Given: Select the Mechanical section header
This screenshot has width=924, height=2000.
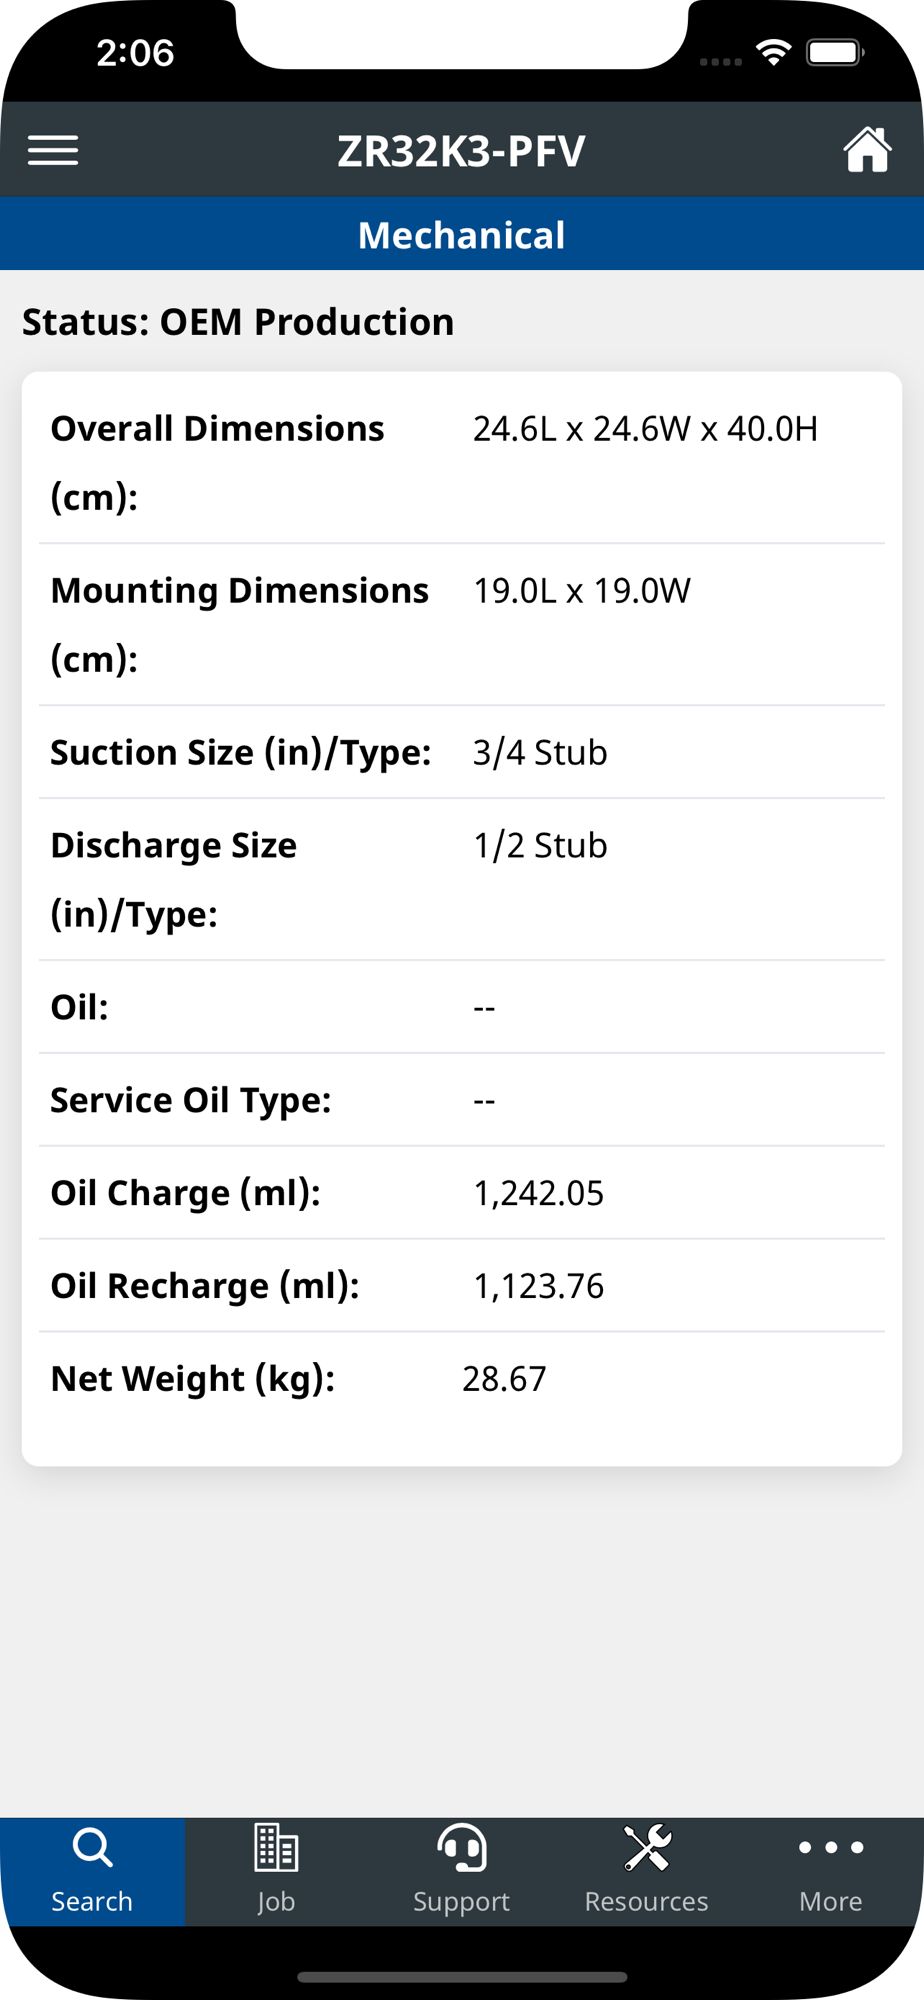Looking at the screenshot, I should pyautogui.click(x=462, y=235).
